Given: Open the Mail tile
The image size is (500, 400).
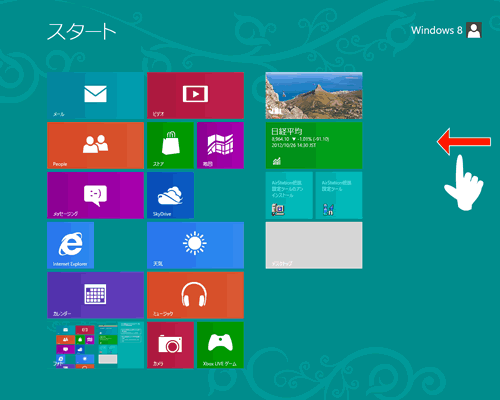Looking at the screenshot, I should pos(95,95).
